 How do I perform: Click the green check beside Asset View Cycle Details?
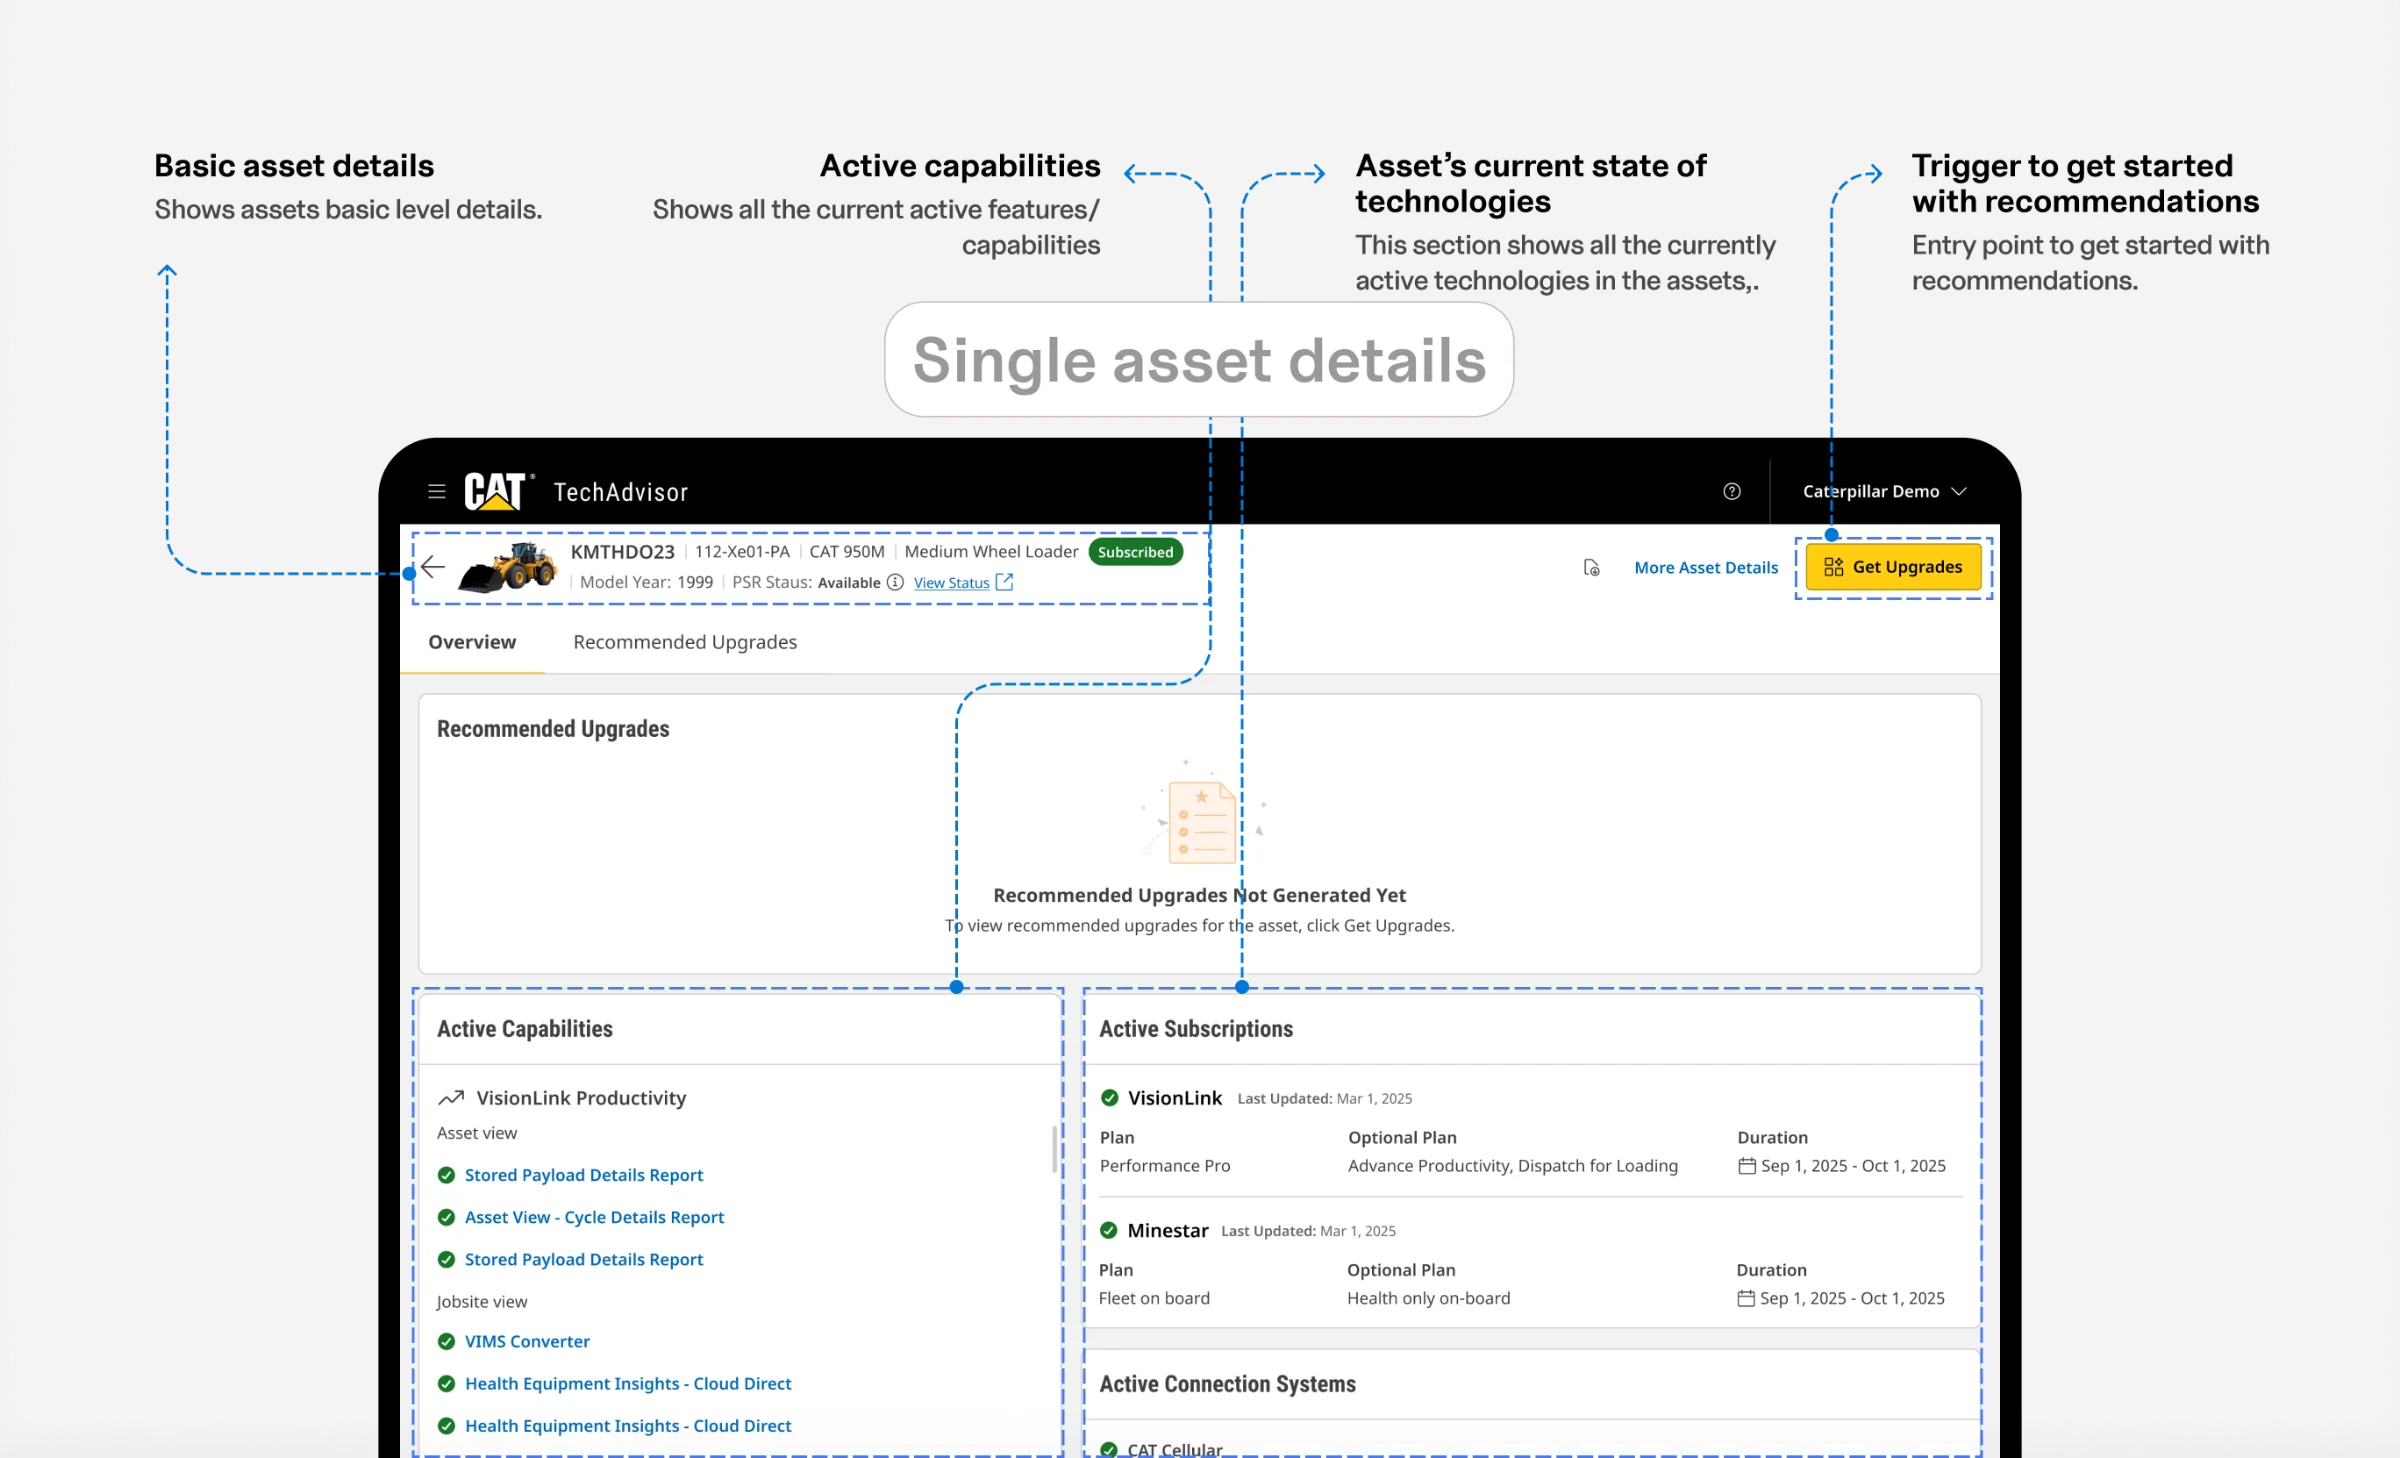click(446, 1217)
